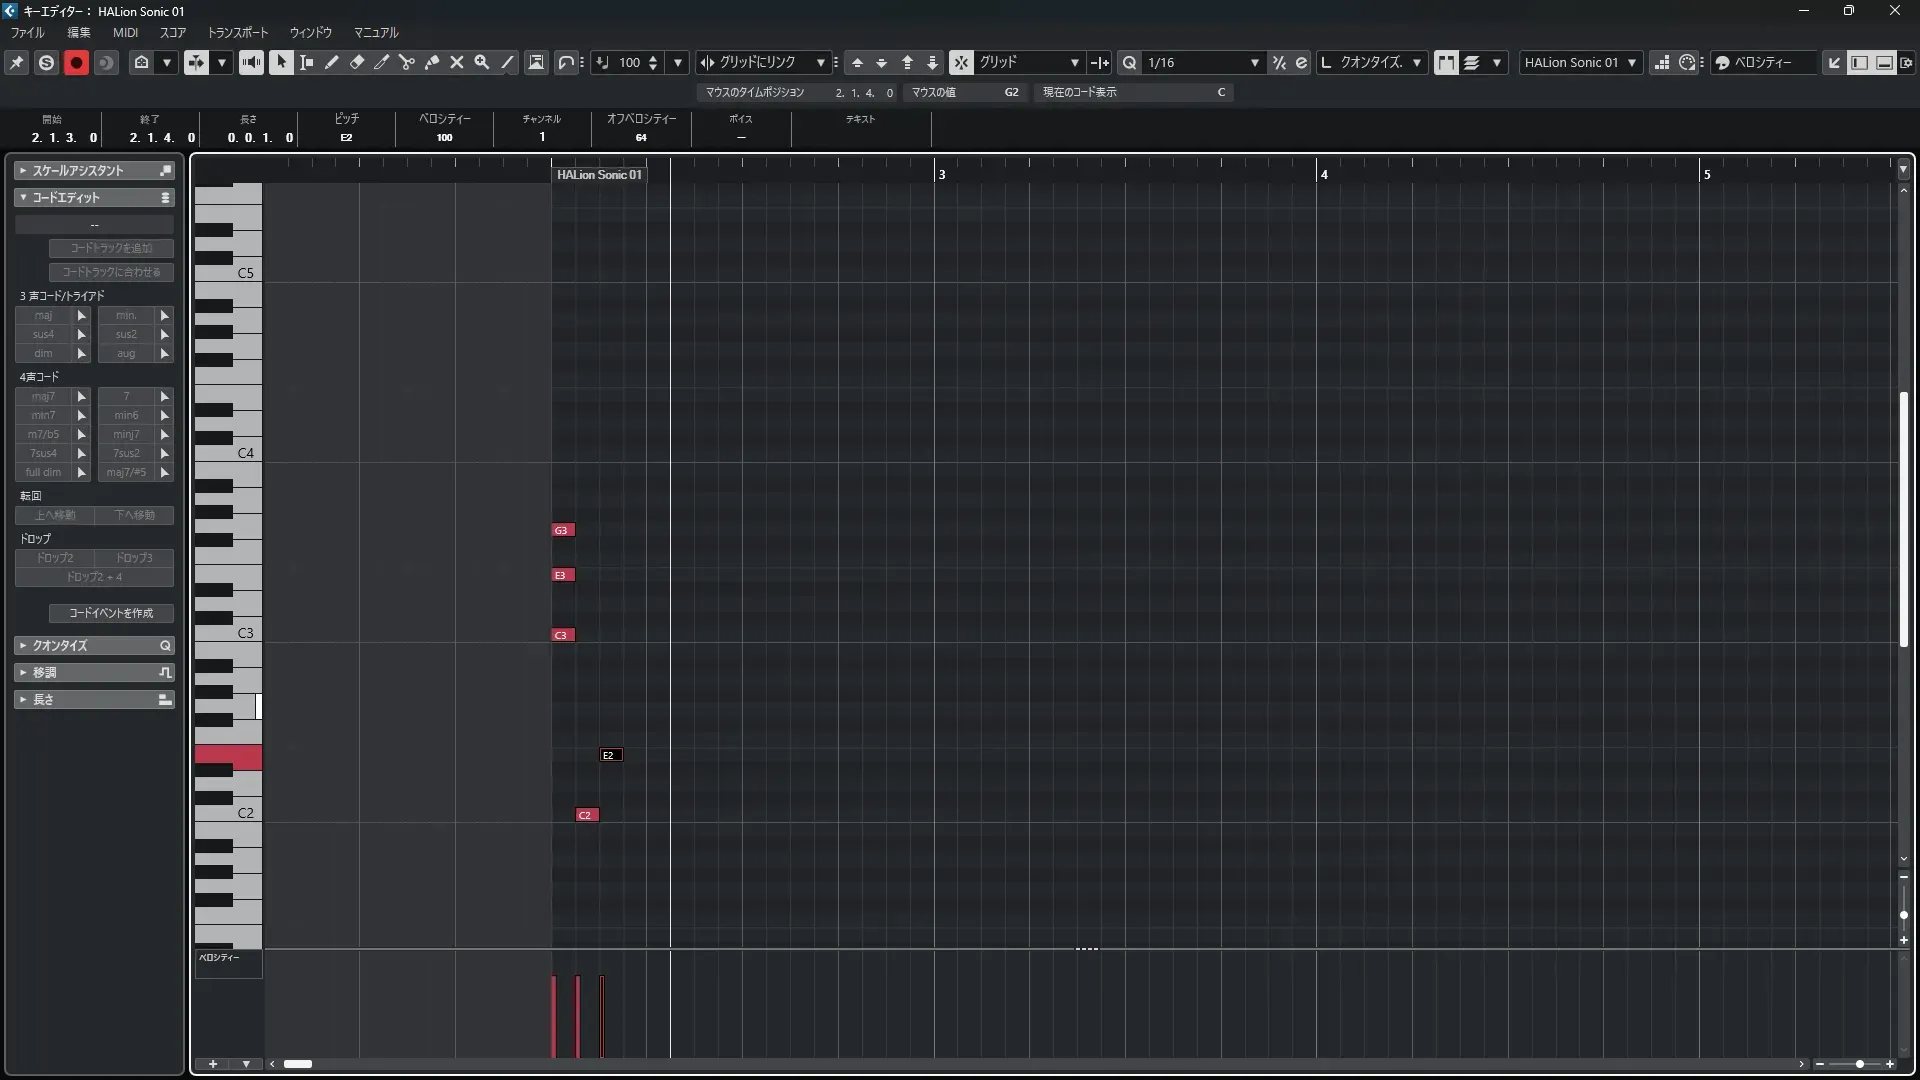
Task: Select the Draw pencil tool
Action: [x=332, y=62]
